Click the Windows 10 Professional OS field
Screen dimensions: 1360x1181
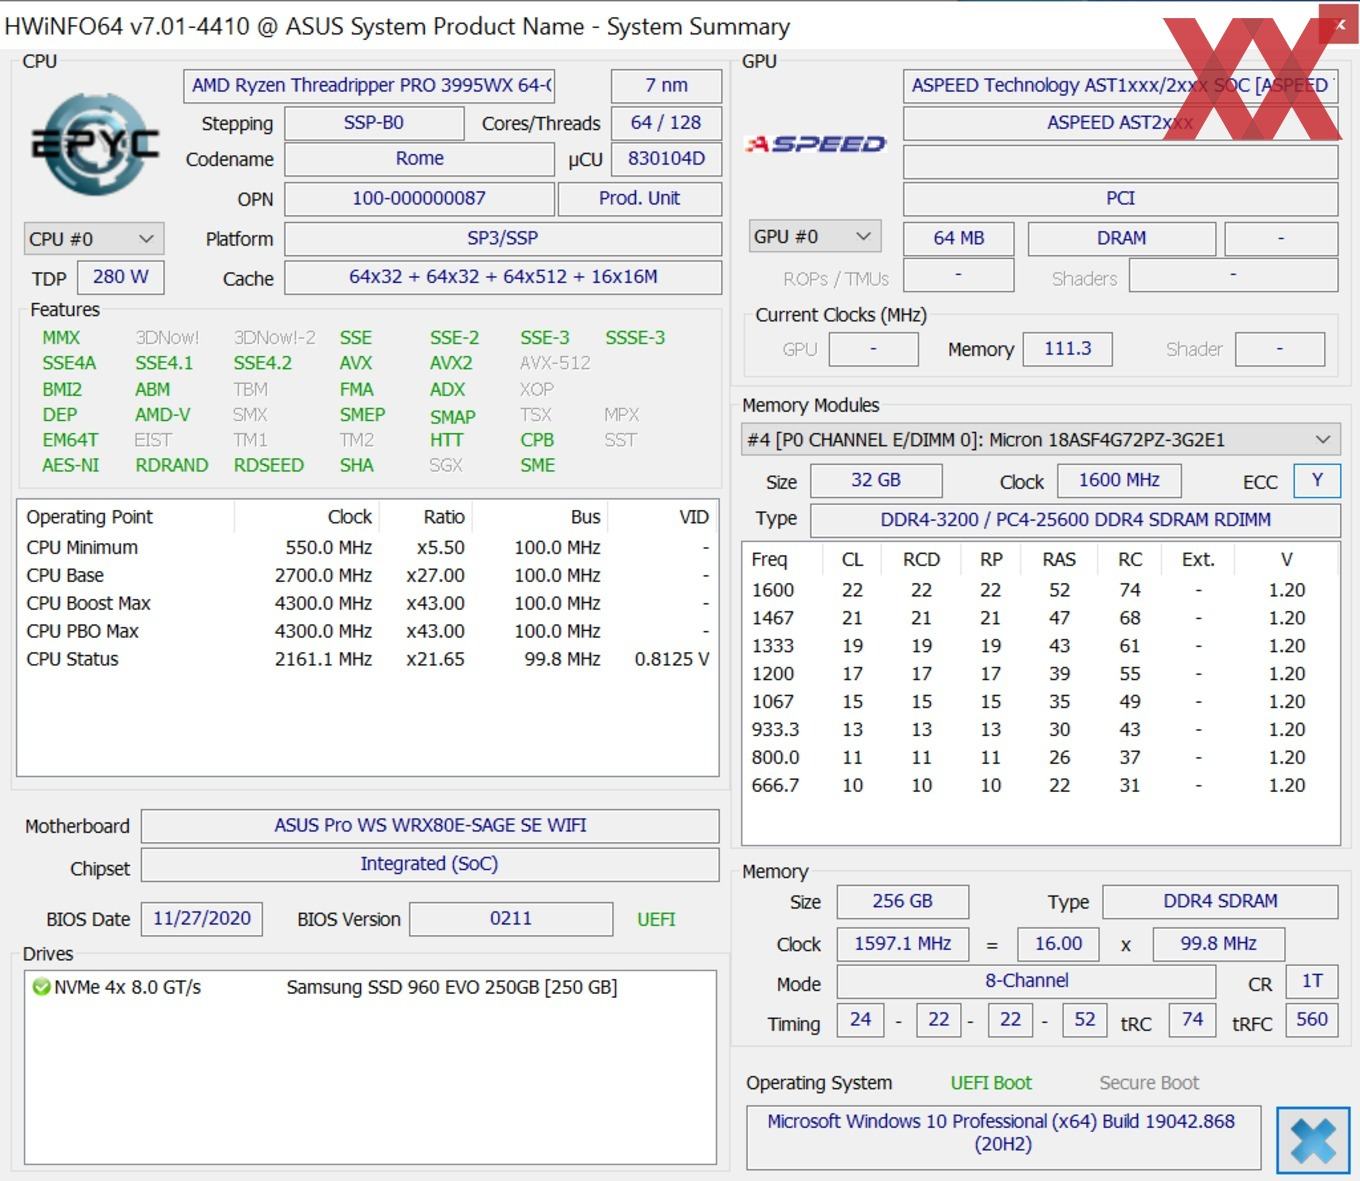tap(1003, 1137)
